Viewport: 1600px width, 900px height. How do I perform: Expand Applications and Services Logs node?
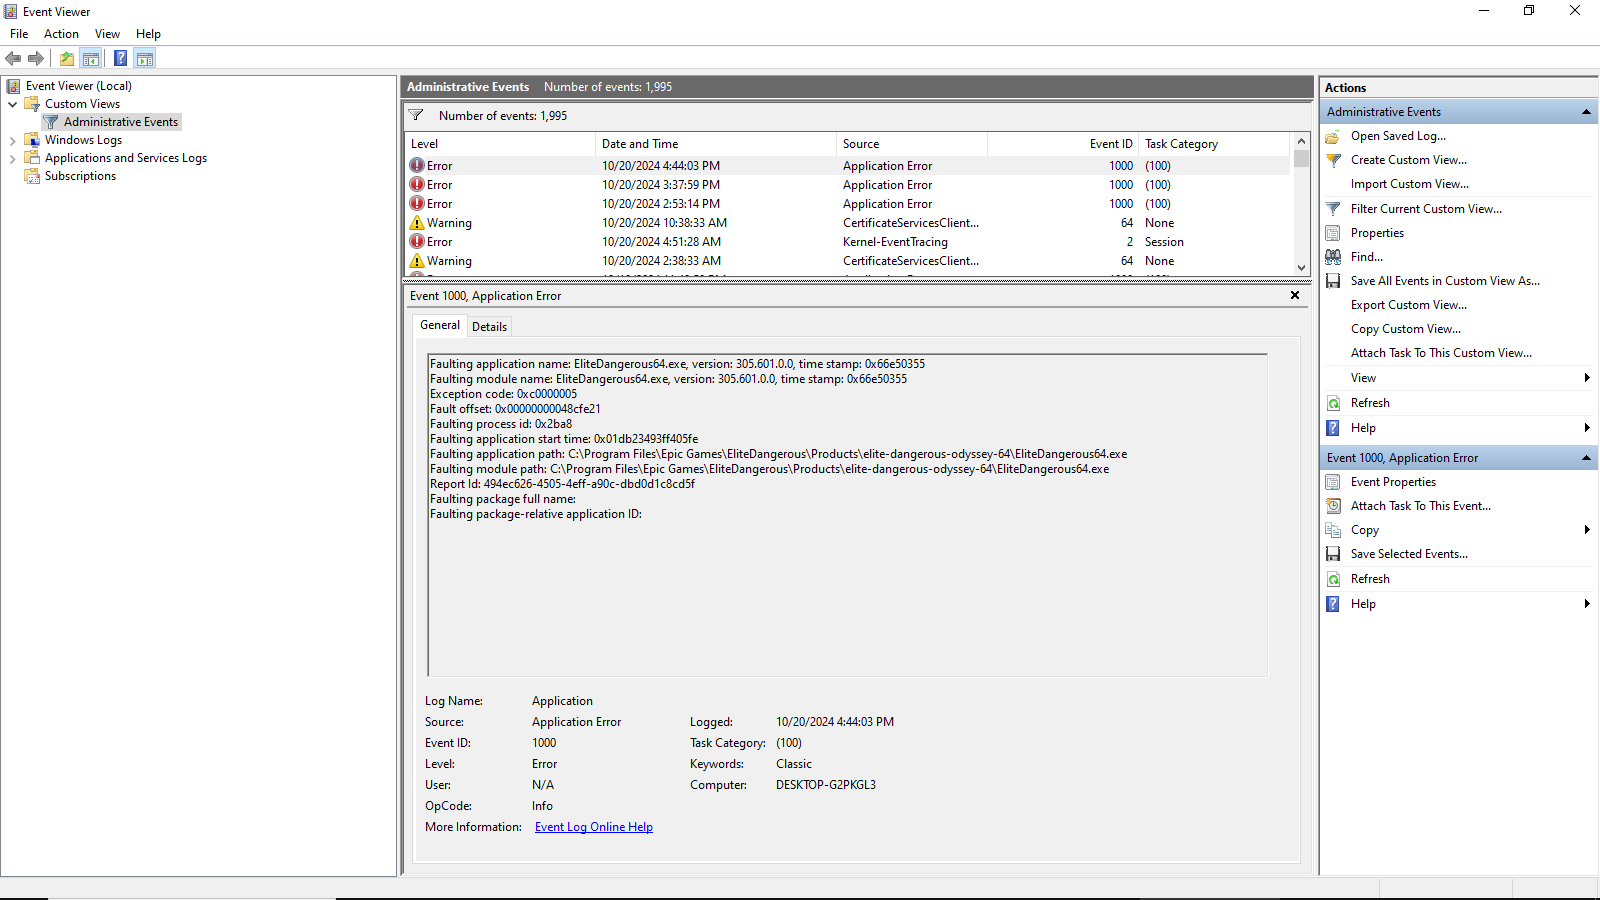point(12,158)
